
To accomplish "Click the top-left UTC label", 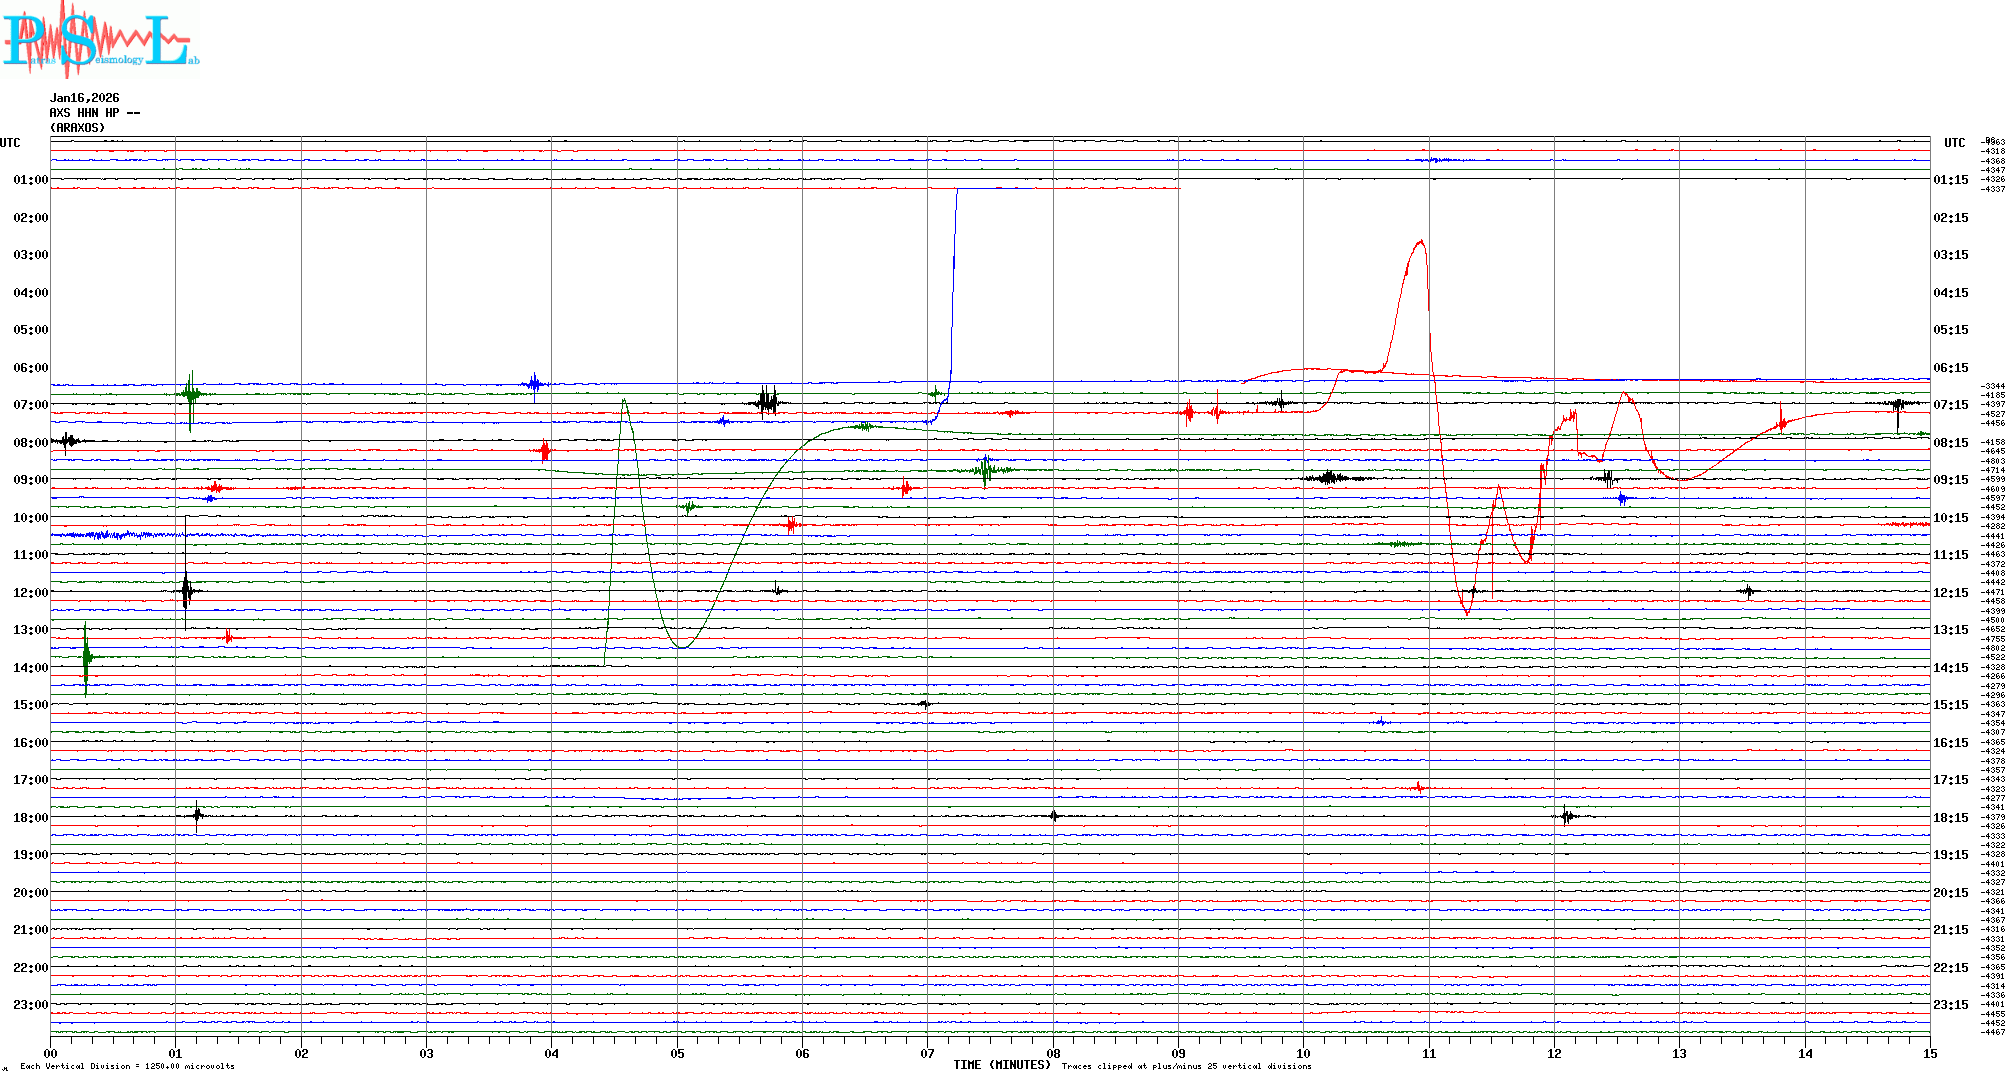I will coord(10,143).
